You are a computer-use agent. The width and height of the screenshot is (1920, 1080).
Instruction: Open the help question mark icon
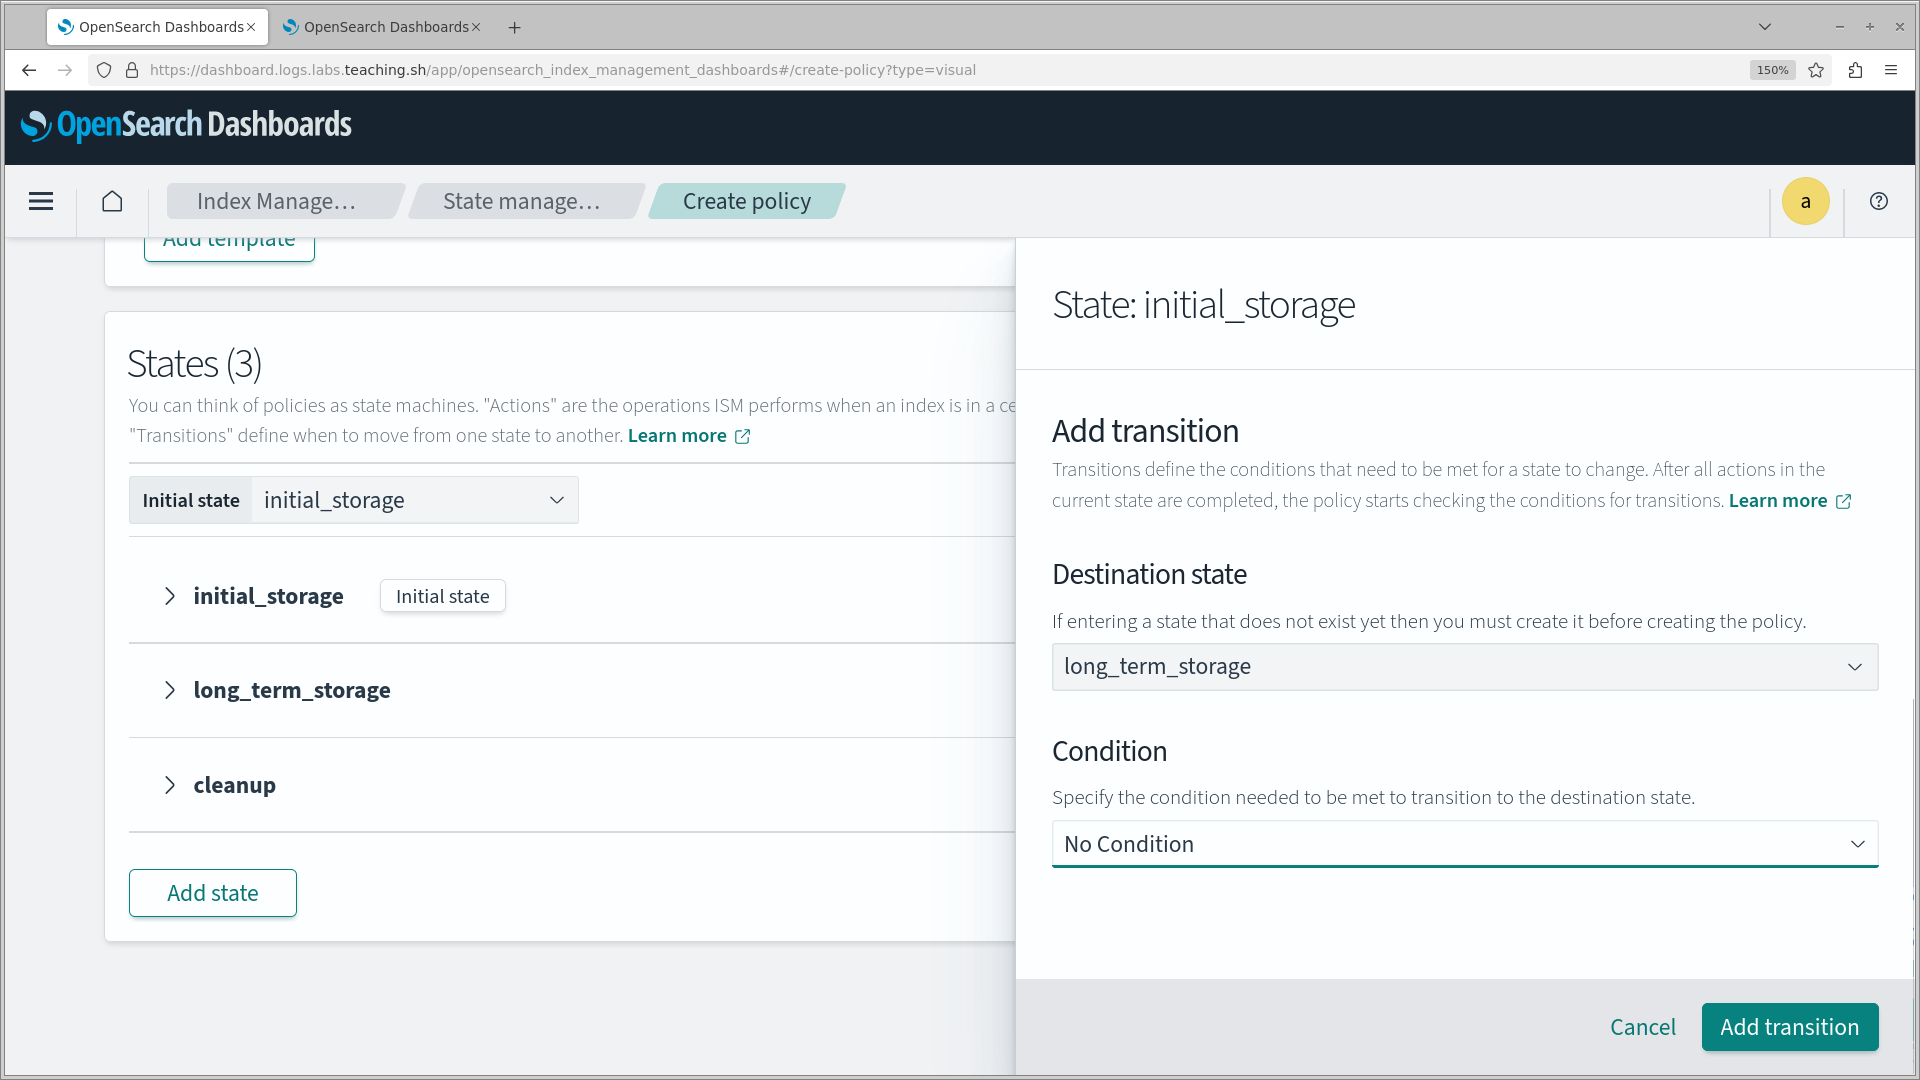pos(1879,201)
